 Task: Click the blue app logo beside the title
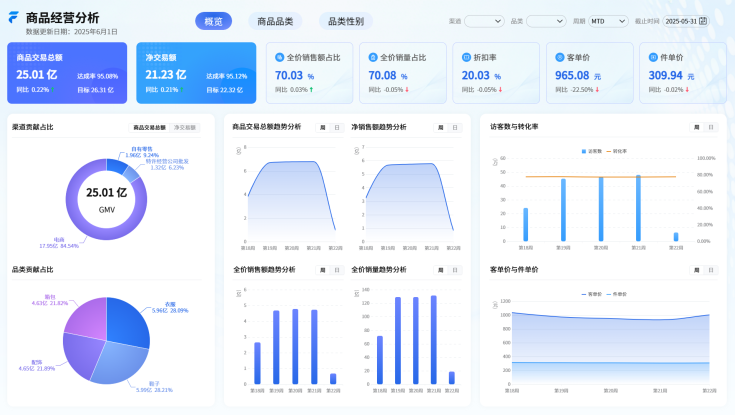tap(13, 17)
